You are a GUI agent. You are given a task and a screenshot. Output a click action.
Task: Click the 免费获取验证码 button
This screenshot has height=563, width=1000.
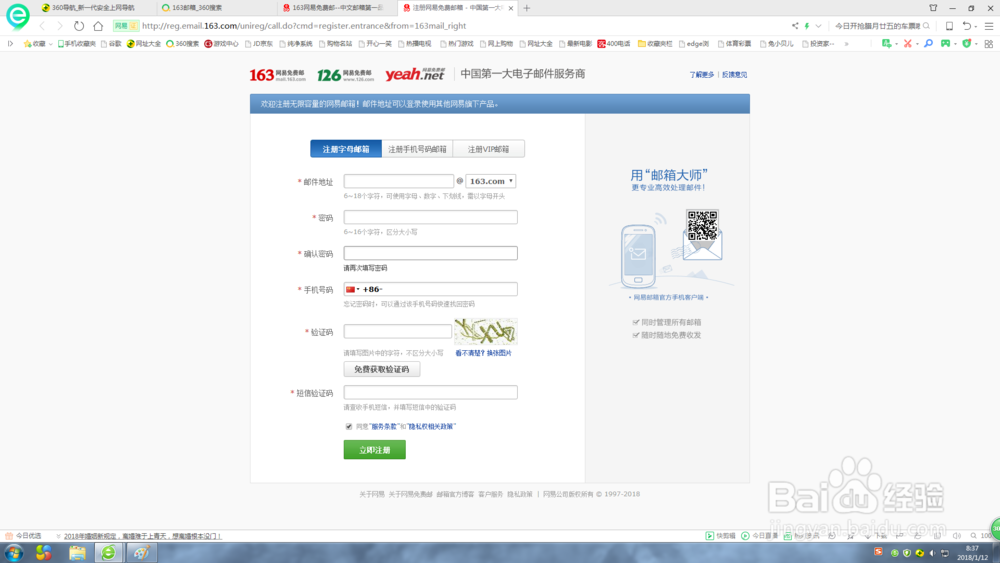tap(381, 369)
